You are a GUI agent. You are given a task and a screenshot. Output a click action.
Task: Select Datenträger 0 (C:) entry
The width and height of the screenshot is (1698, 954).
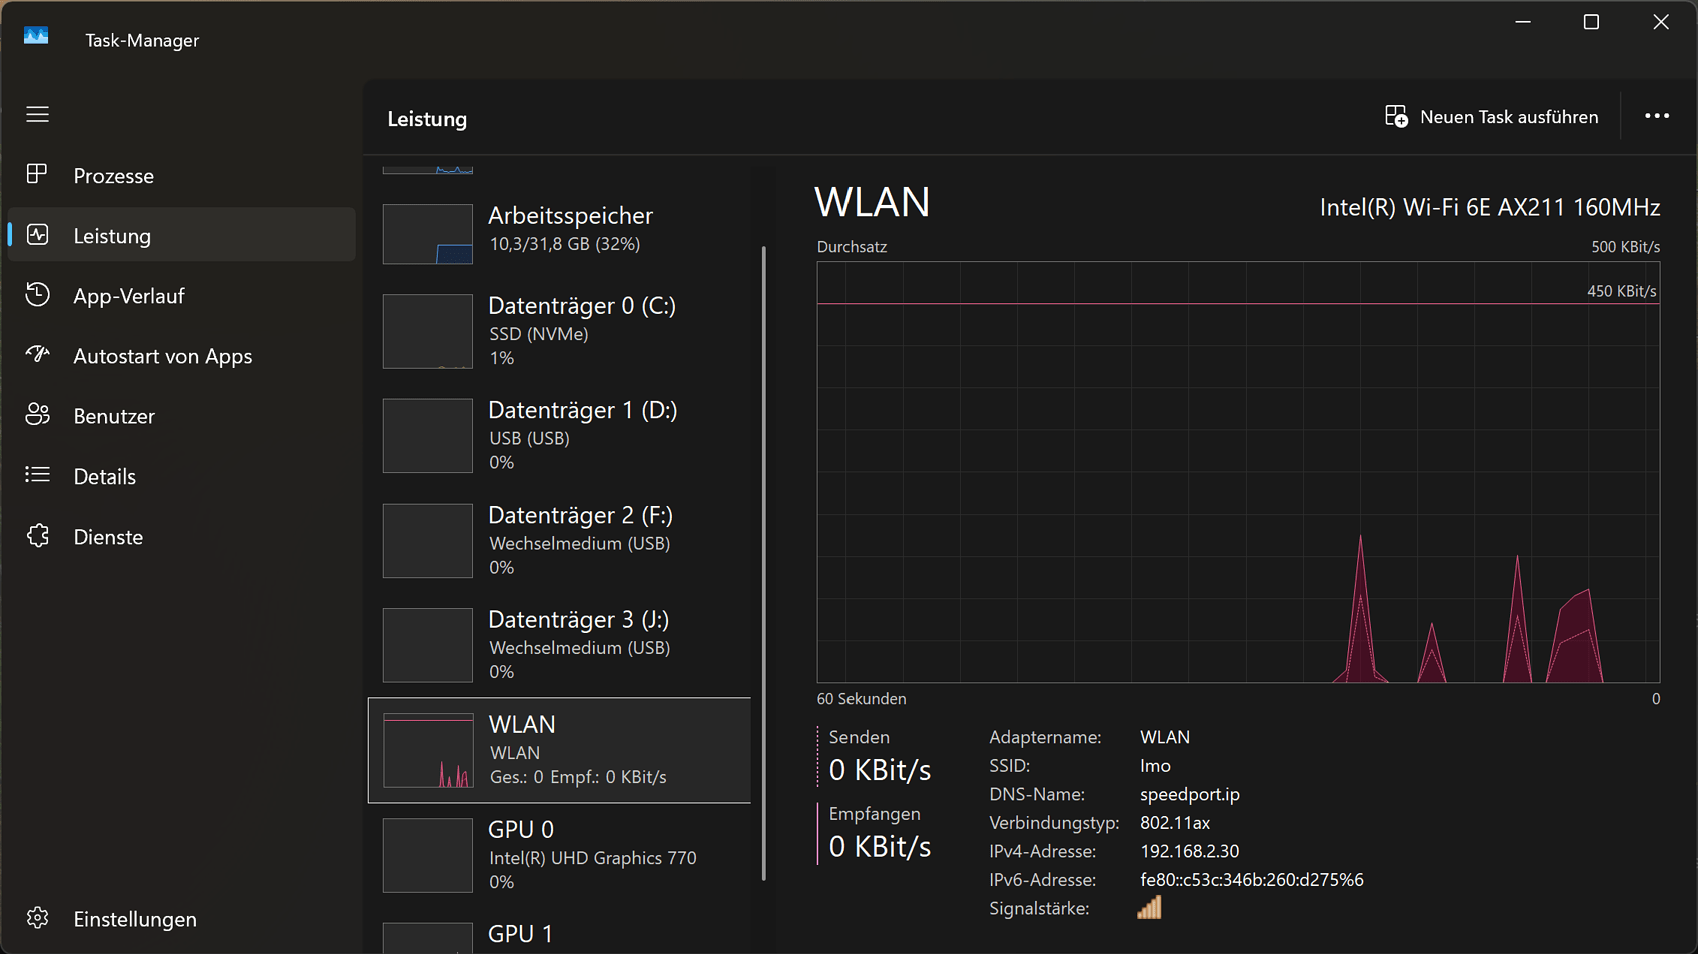(560, 331)
